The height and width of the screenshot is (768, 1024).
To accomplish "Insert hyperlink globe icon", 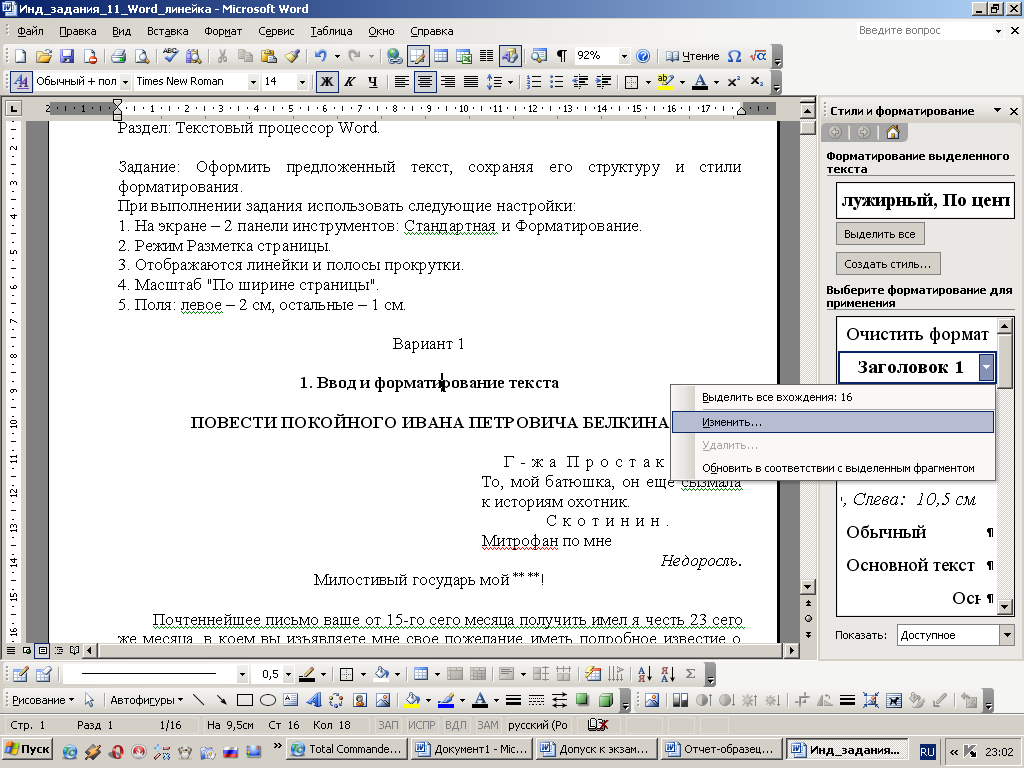I will click(394, 56).
